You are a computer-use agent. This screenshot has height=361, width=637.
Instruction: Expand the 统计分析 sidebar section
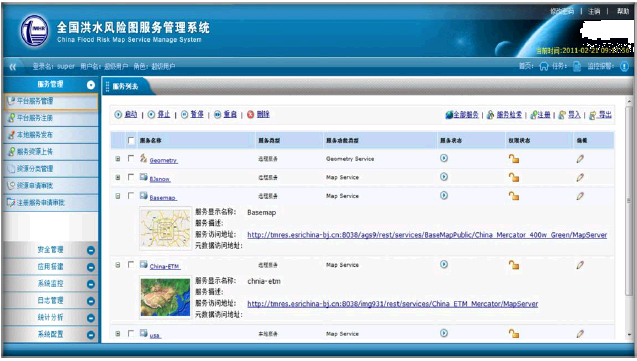click(91, 318)
